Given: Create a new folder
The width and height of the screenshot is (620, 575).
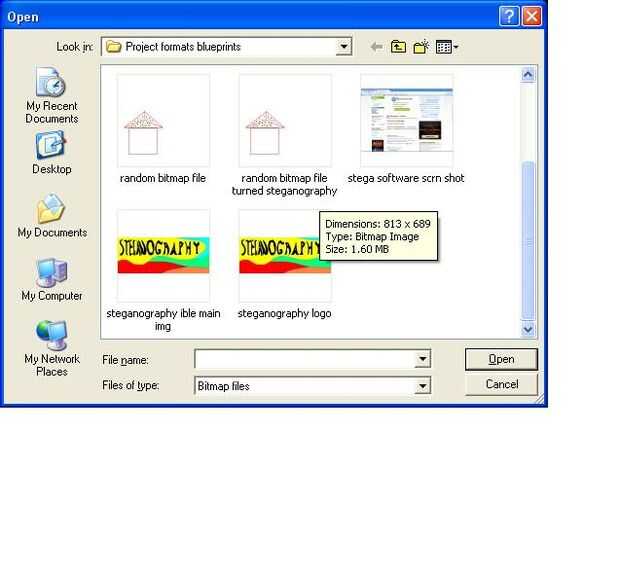Looking at the screenshot, I should (421, 47).
